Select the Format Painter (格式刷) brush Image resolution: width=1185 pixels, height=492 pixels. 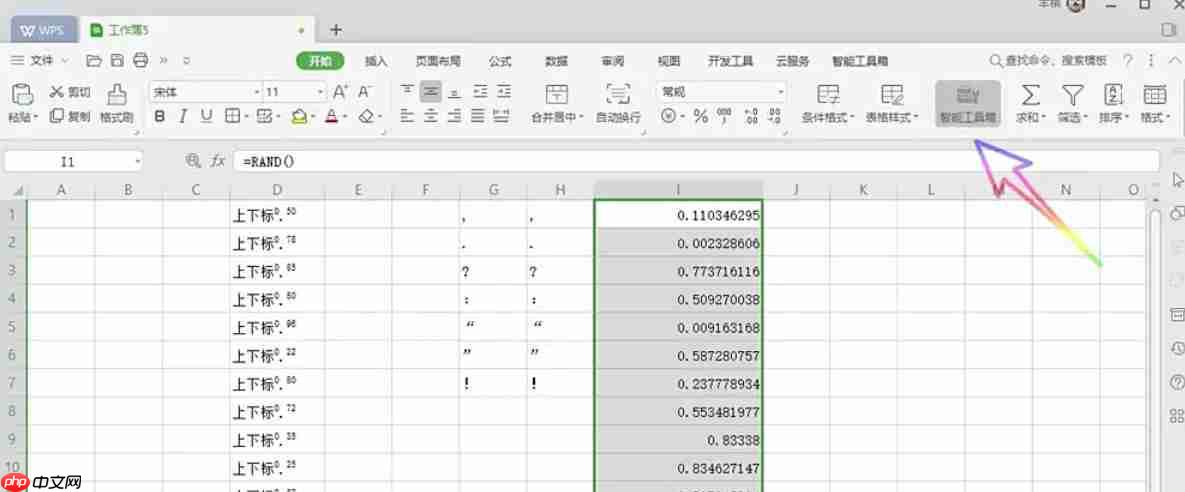[116, 104]
